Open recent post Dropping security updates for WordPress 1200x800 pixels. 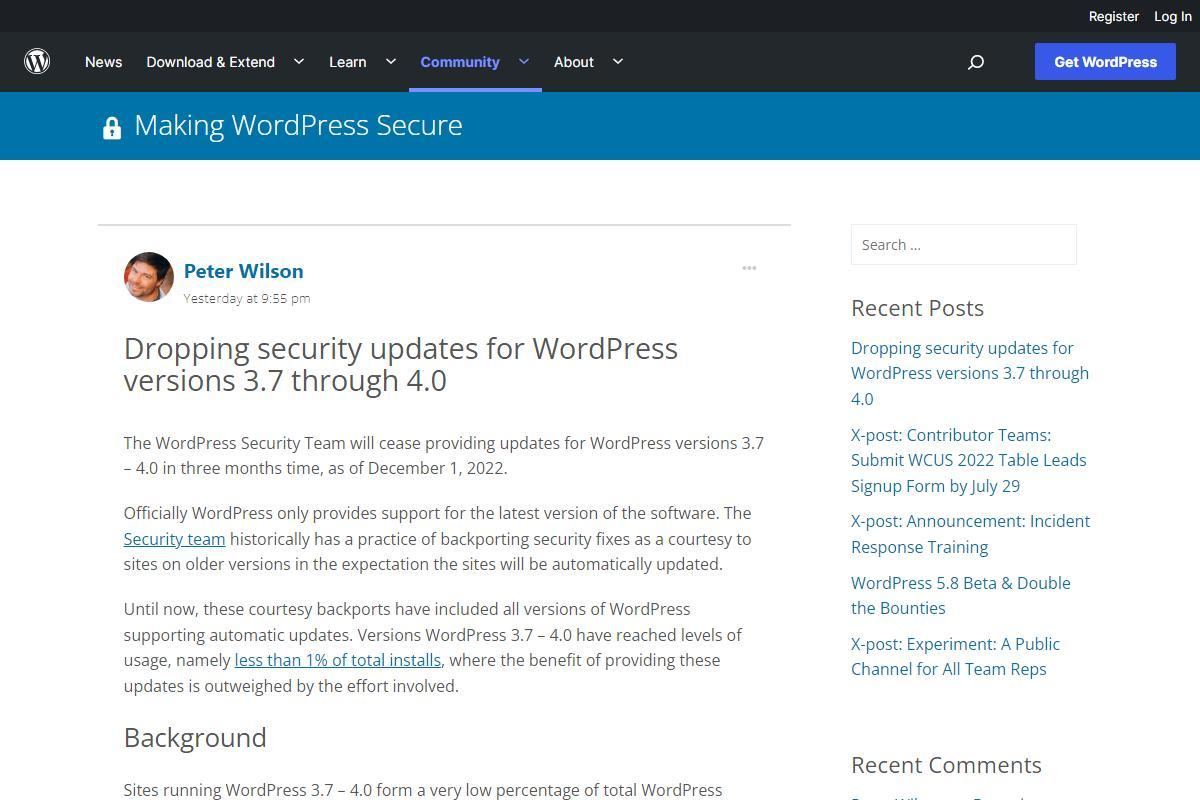point(970,373)
